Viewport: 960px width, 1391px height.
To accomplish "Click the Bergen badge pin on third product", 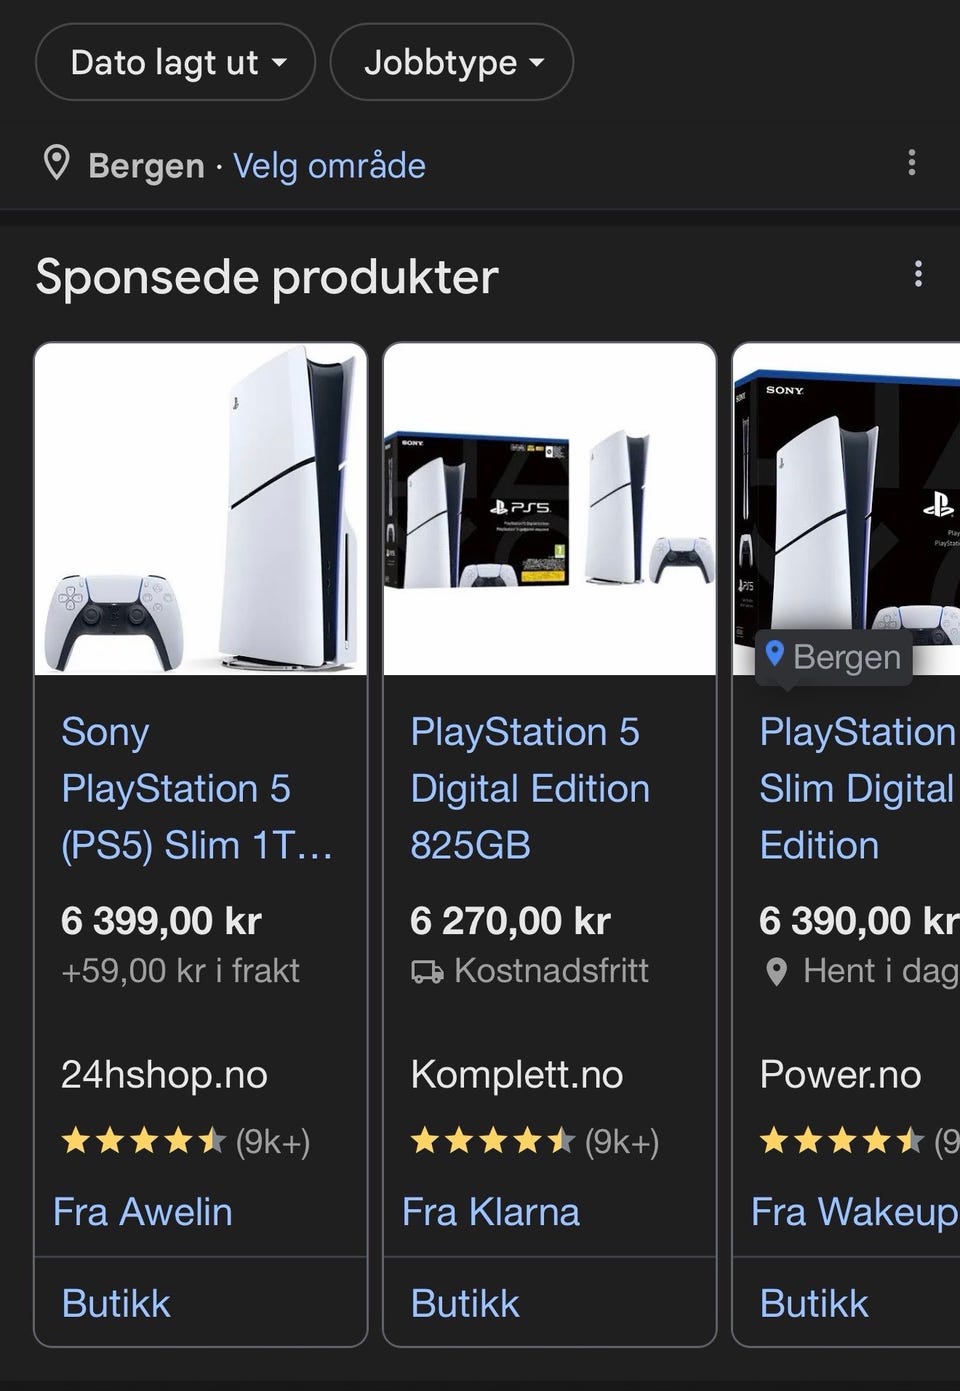I will click(x=774, y=655).
